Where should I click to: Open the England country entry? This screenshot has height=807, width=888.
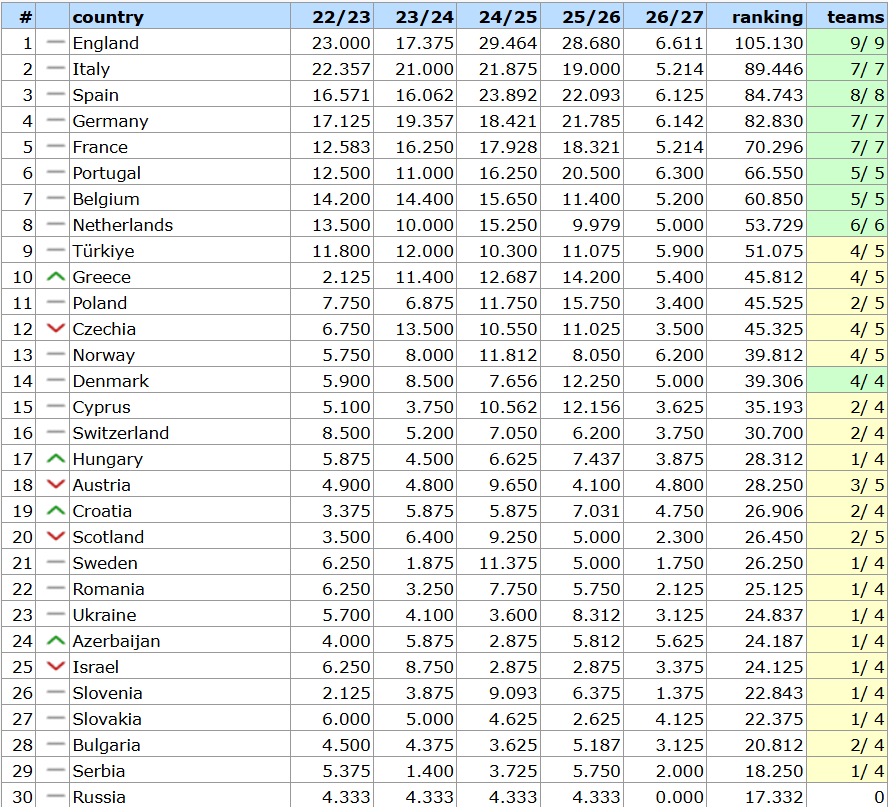pos(106,44)
